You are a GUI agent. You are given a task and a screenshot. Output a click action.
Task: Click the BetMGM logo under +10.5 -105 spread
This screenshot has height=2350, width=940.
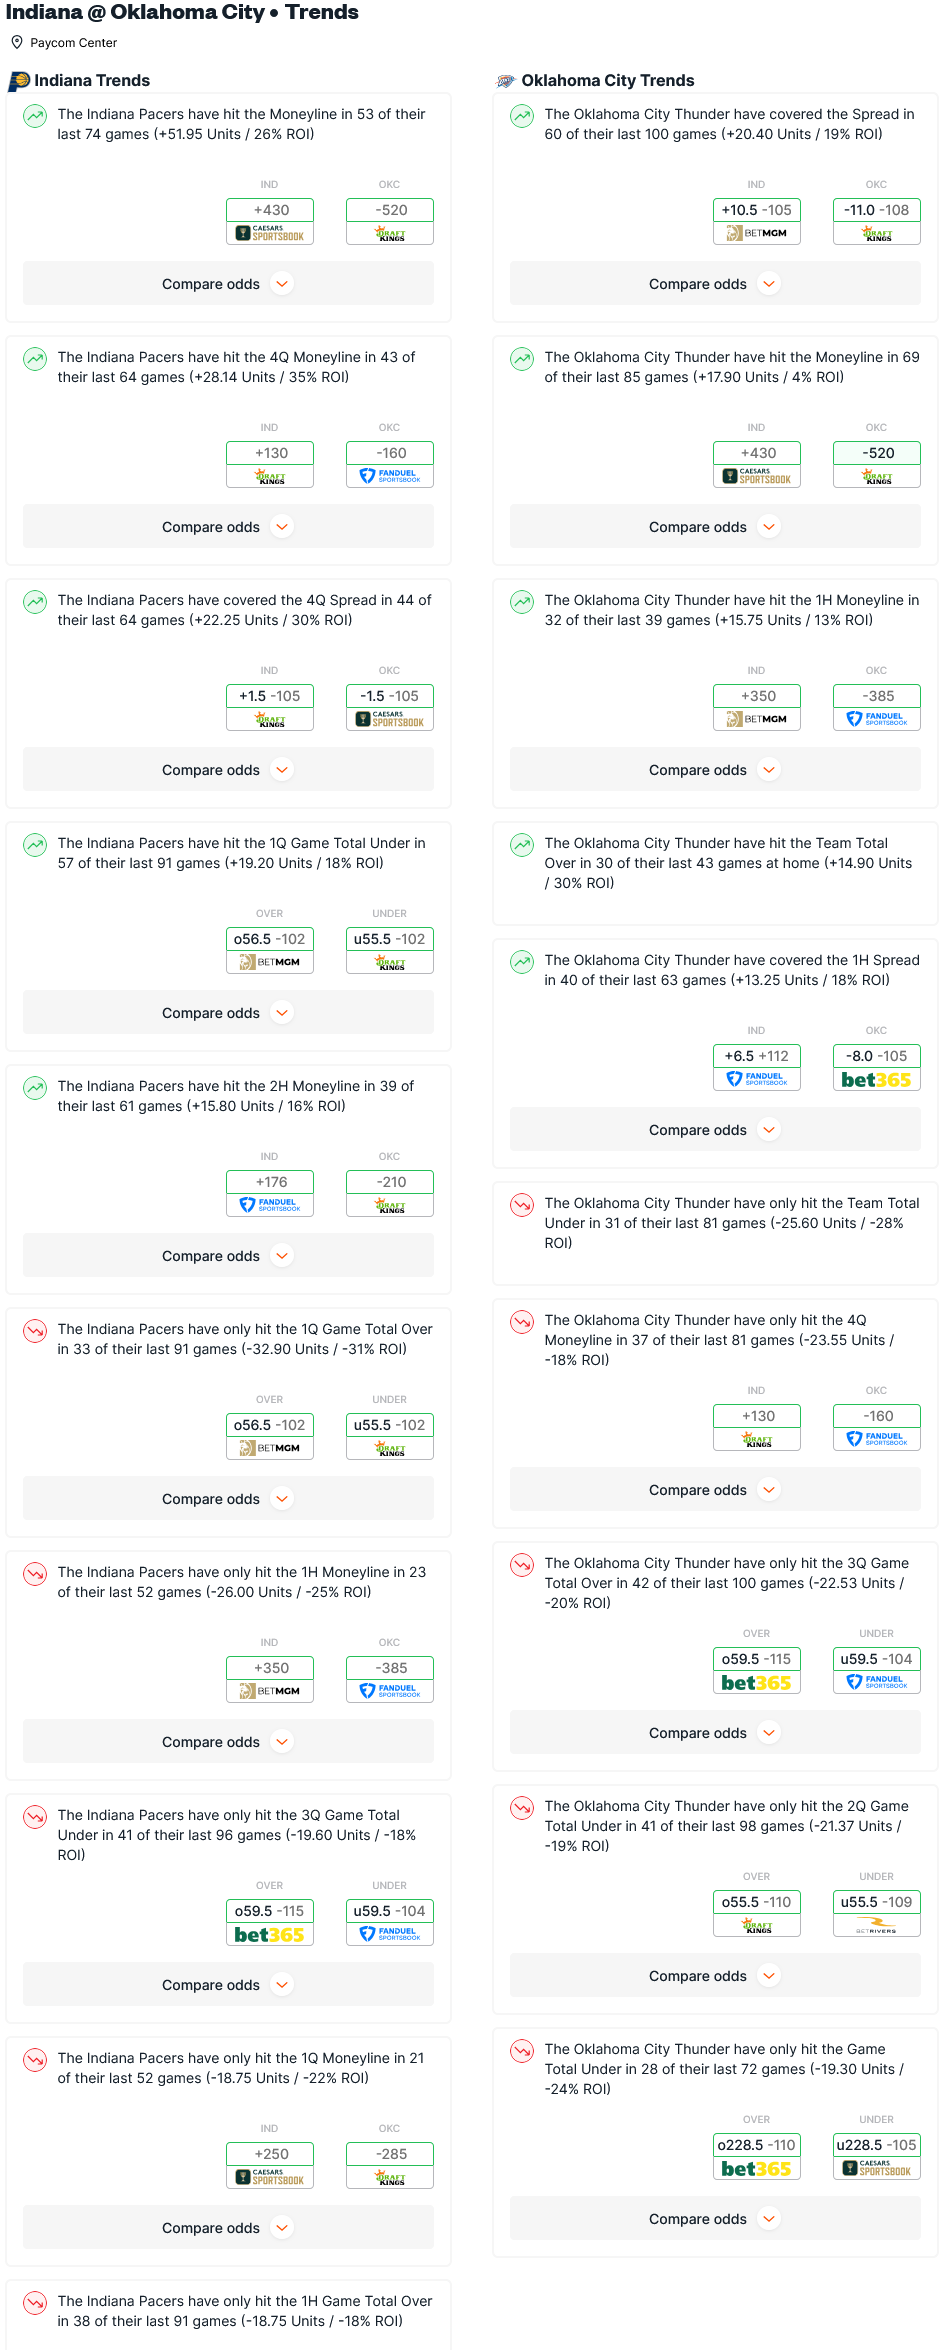[x=757, y=233]
